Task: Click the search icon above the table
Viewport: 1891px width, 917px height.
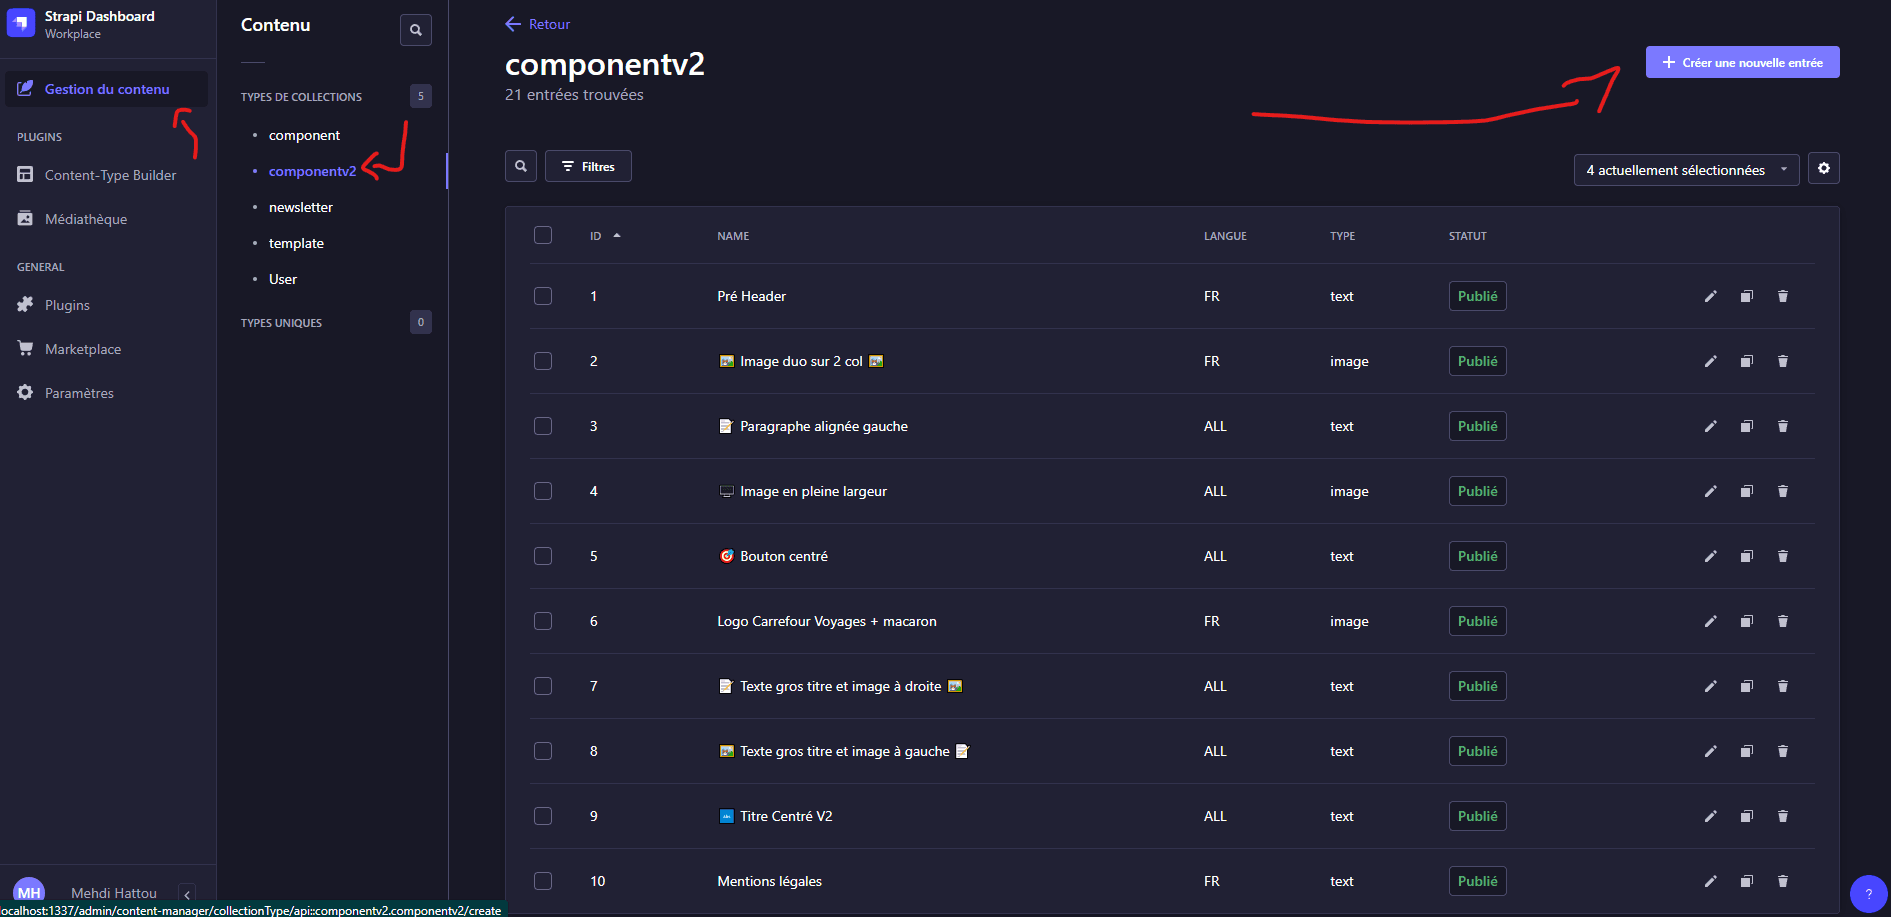Action: (521, 166)
